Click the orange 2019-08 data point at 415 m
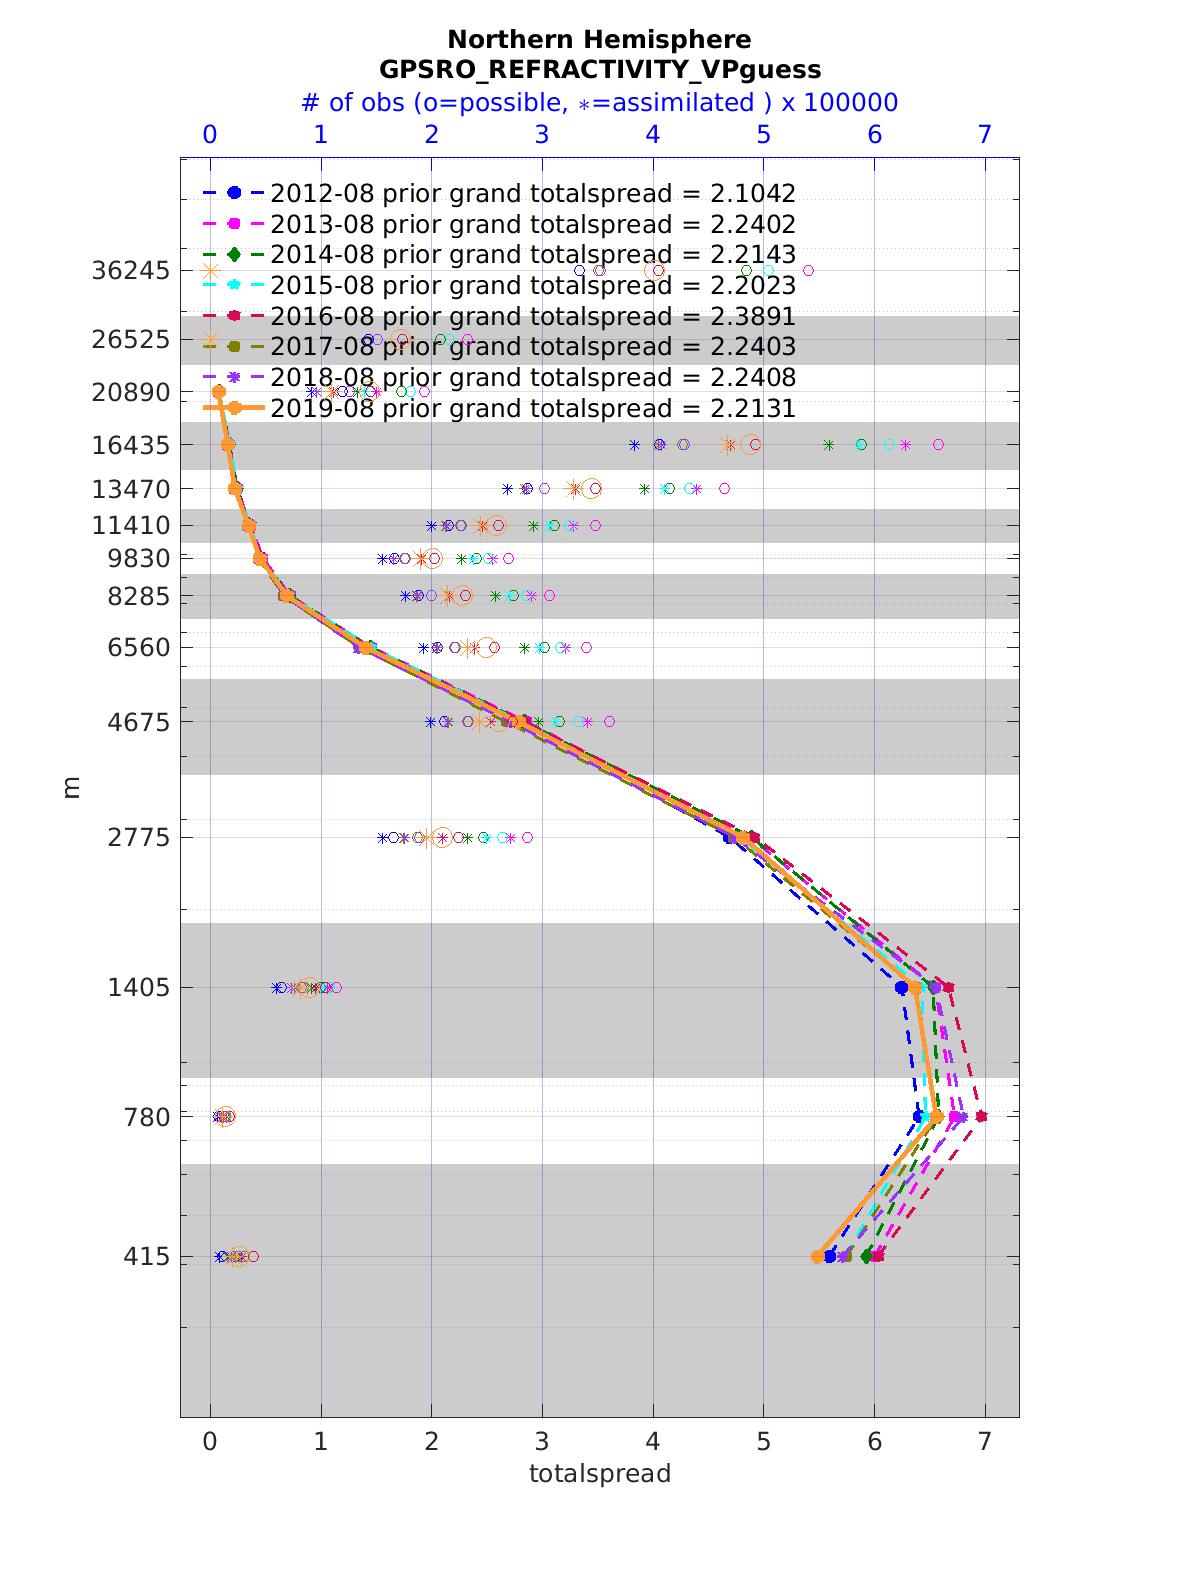Viewport: 1200px width, 1575px height. (x=818, y=1256)
